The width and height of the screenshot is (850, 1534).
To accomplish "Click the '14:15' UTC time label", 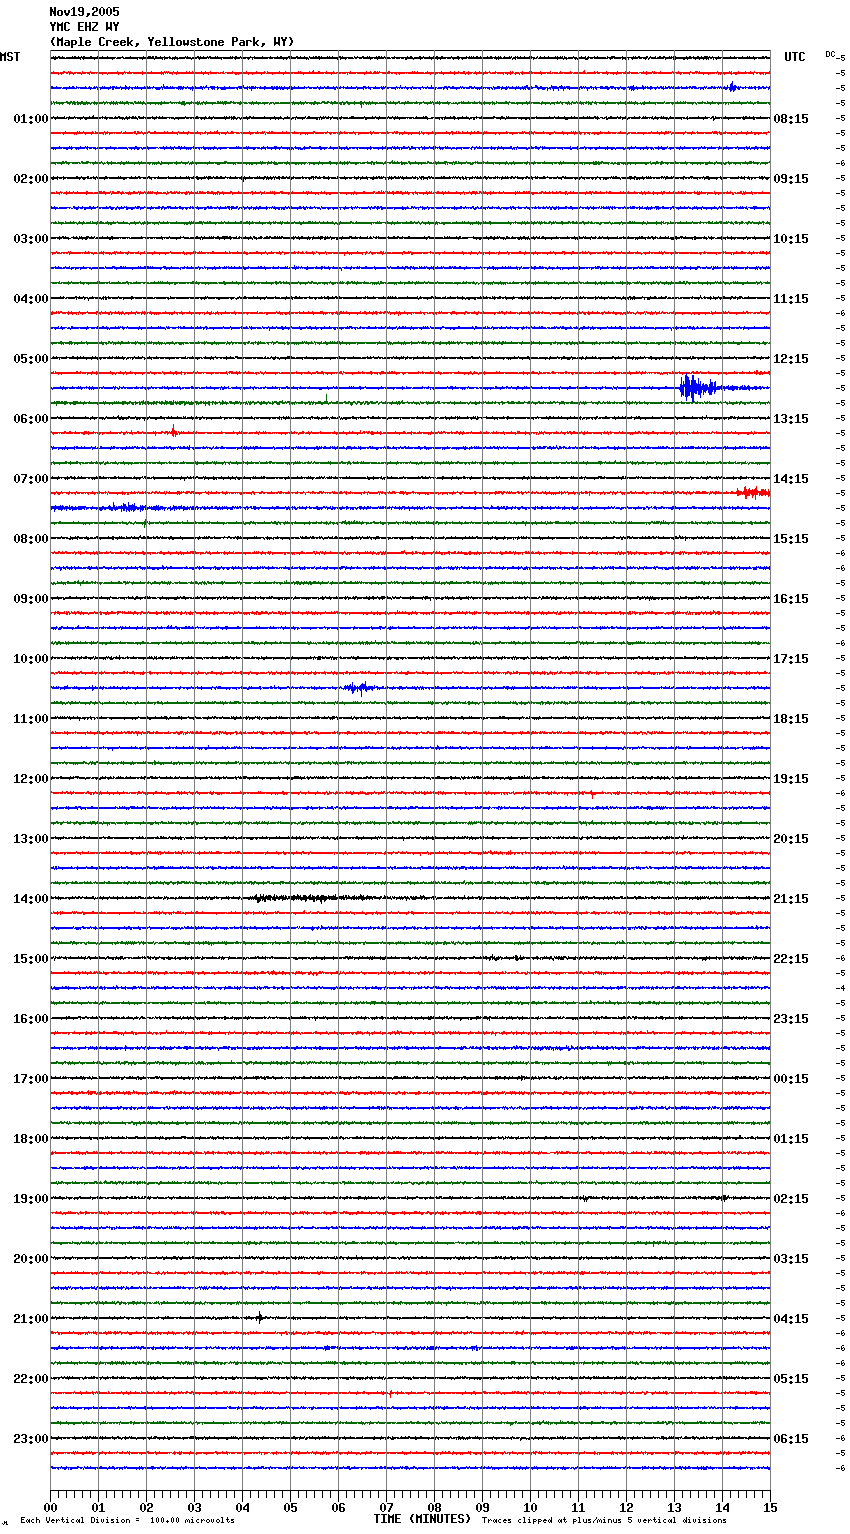I will (x=791, y=479).
